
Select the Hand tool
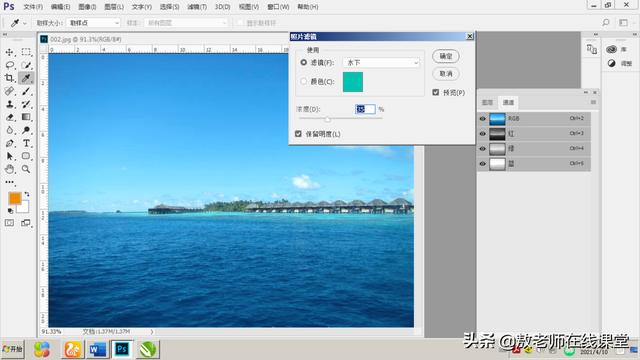(9, 169)
